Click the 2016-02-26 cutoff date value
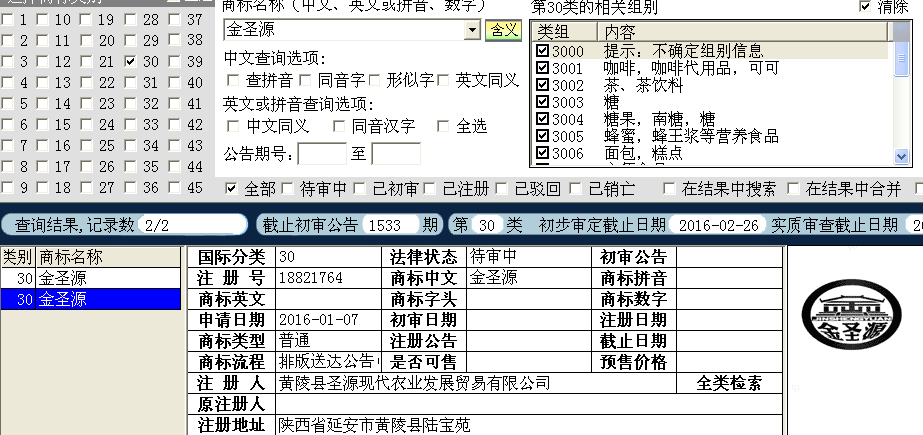The height and width of the screenshot is (435, 923). (x=718, y=225)
